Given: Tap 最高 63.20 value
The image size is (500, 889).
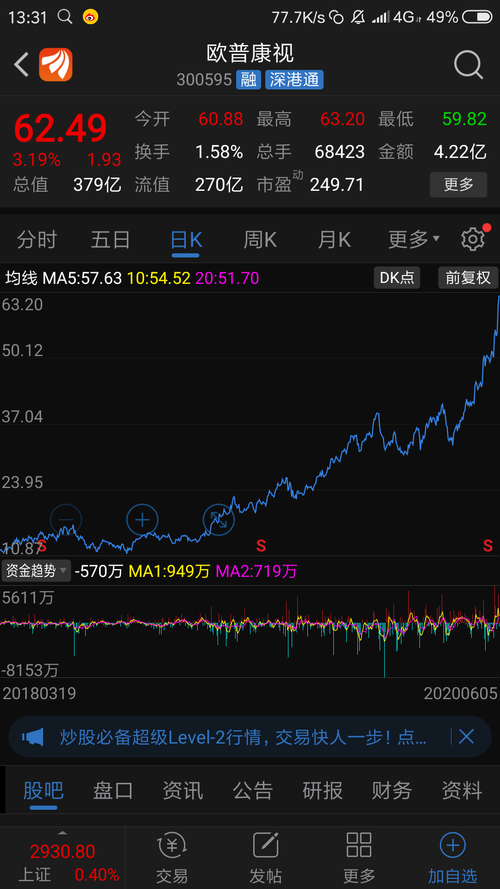Looking at the screenshot, I should pyautogui.click(x=342, y=119).
